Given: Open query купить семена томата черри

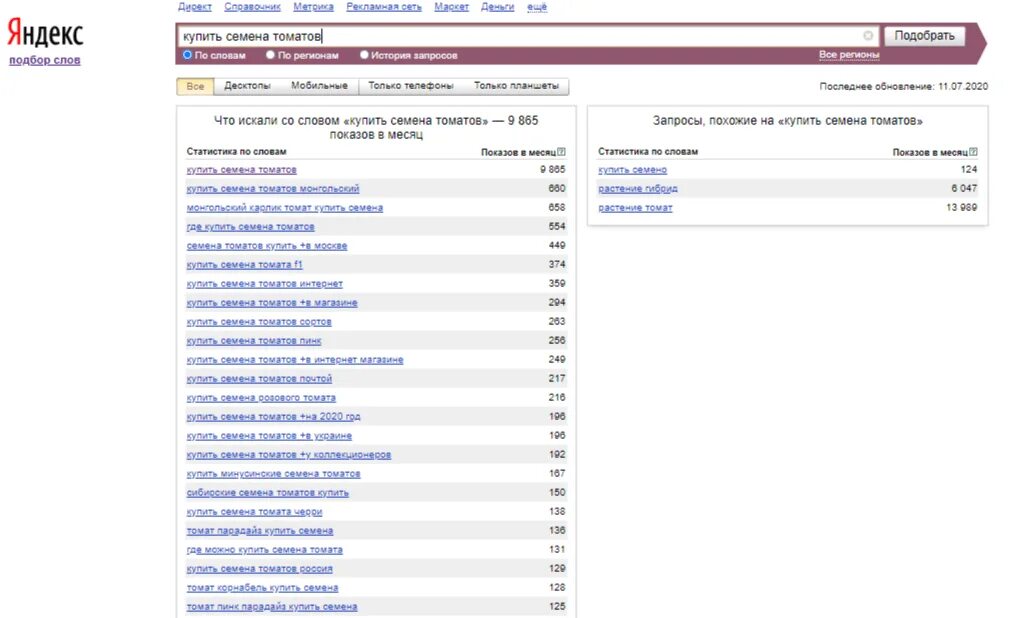Looking at the screenshot, I should (254, 511).
